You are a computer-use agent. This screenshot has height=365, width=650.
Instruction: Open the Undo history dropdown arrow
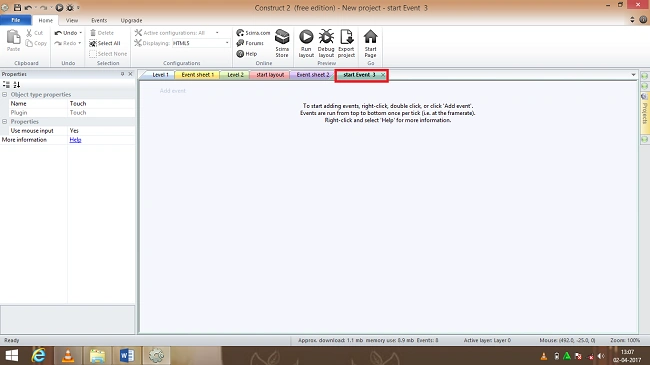pos(80,33)
